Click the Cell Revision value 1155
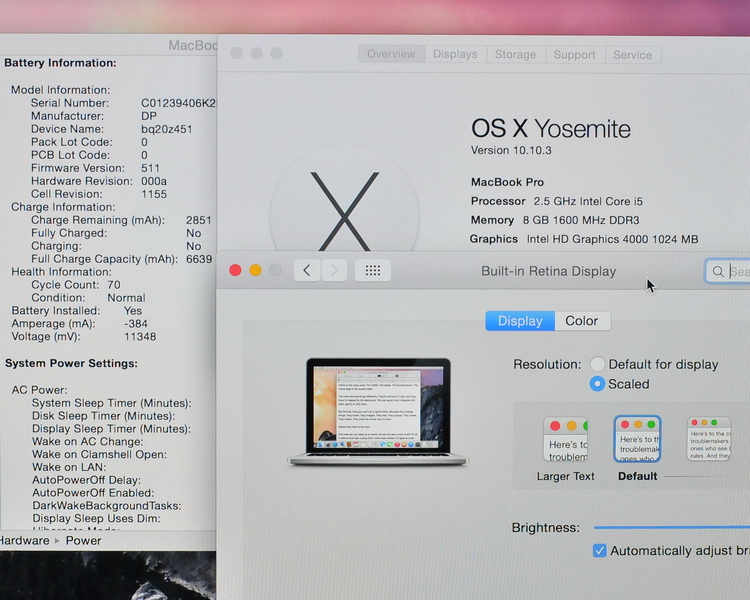 coord(154,194)
